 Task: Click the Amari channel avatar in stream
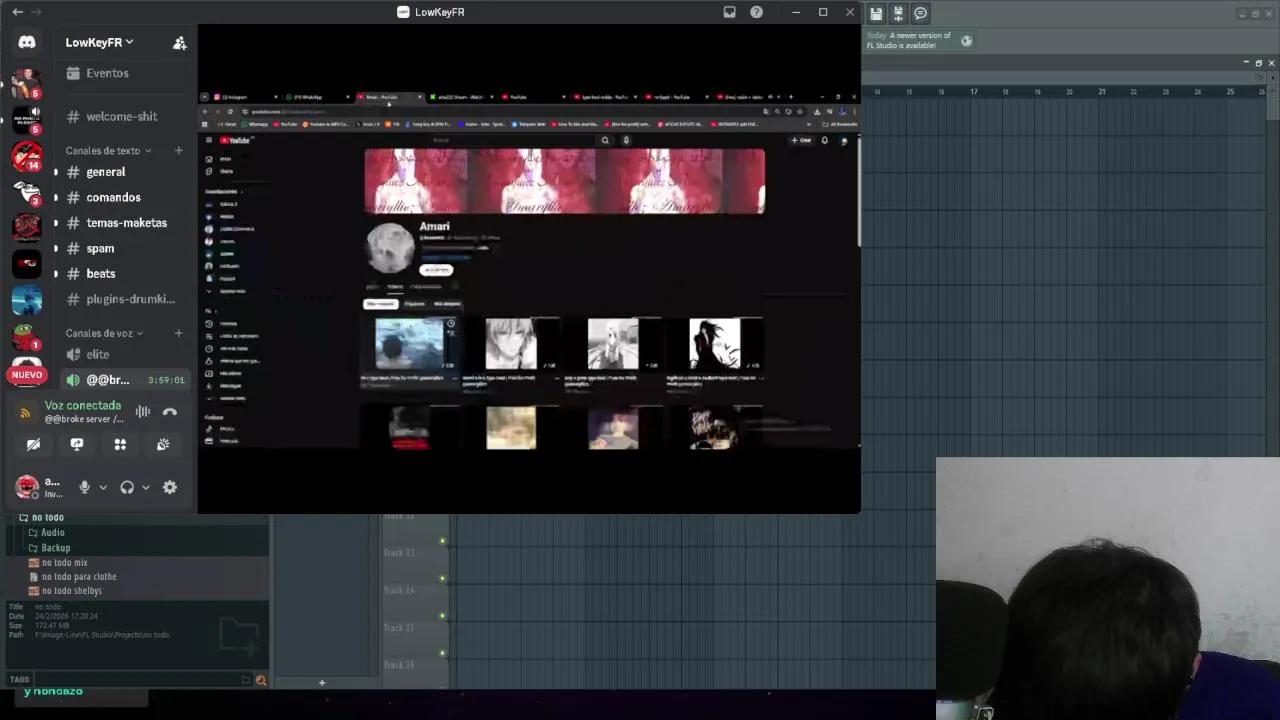pos(390,246)
